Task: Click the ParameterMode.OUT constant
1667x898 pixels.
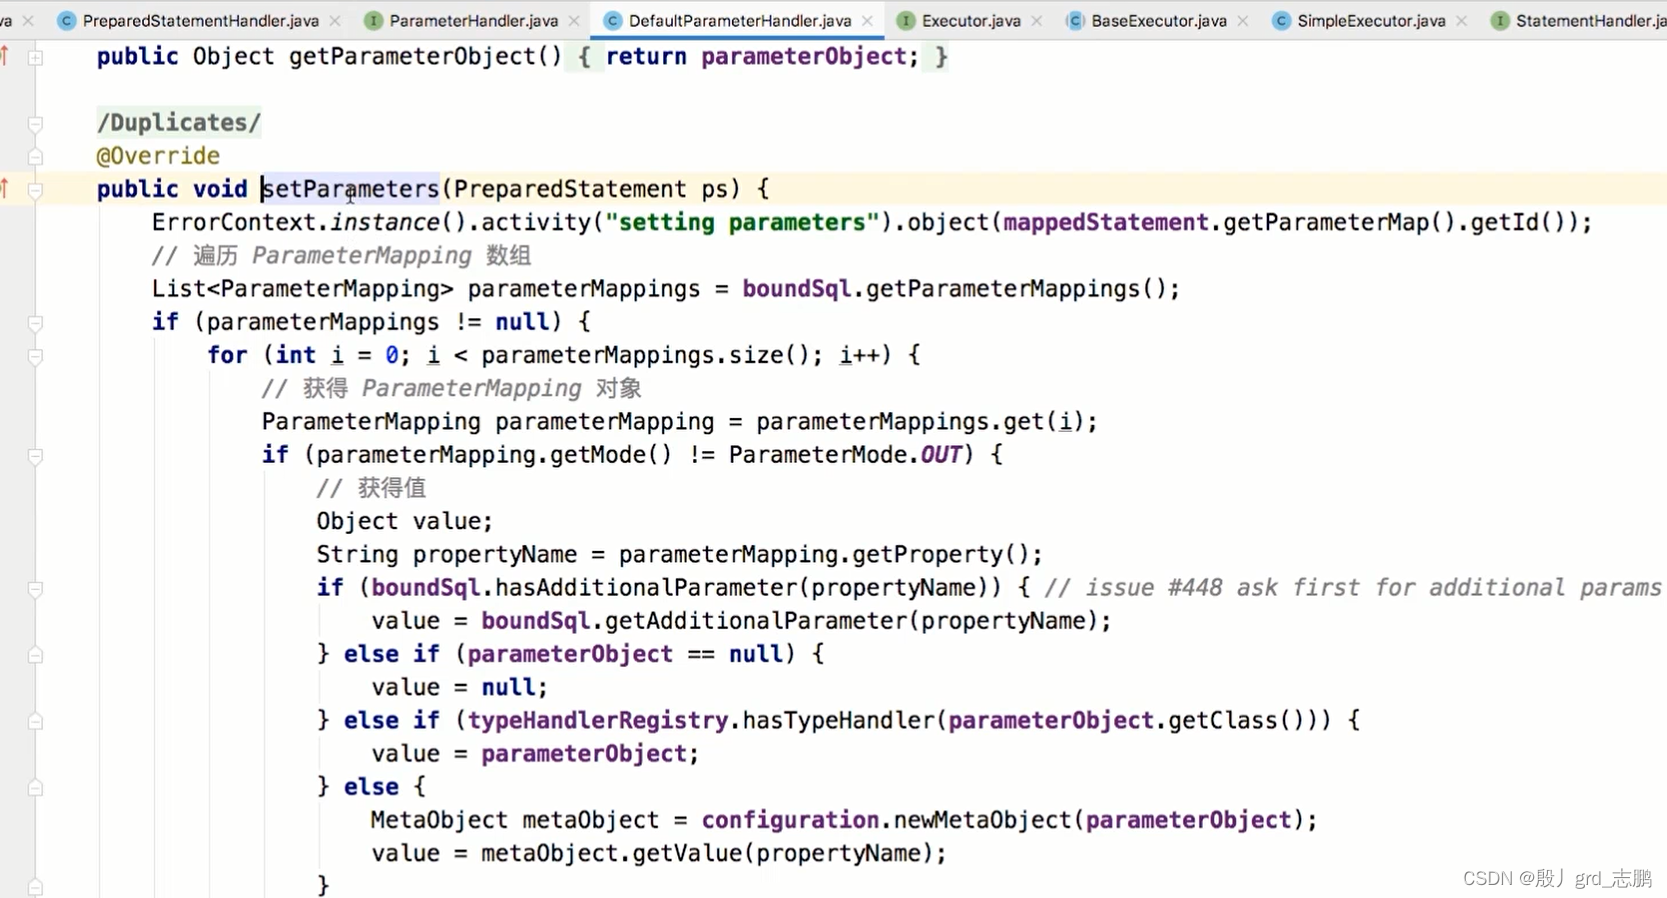Action: (845, 455)
